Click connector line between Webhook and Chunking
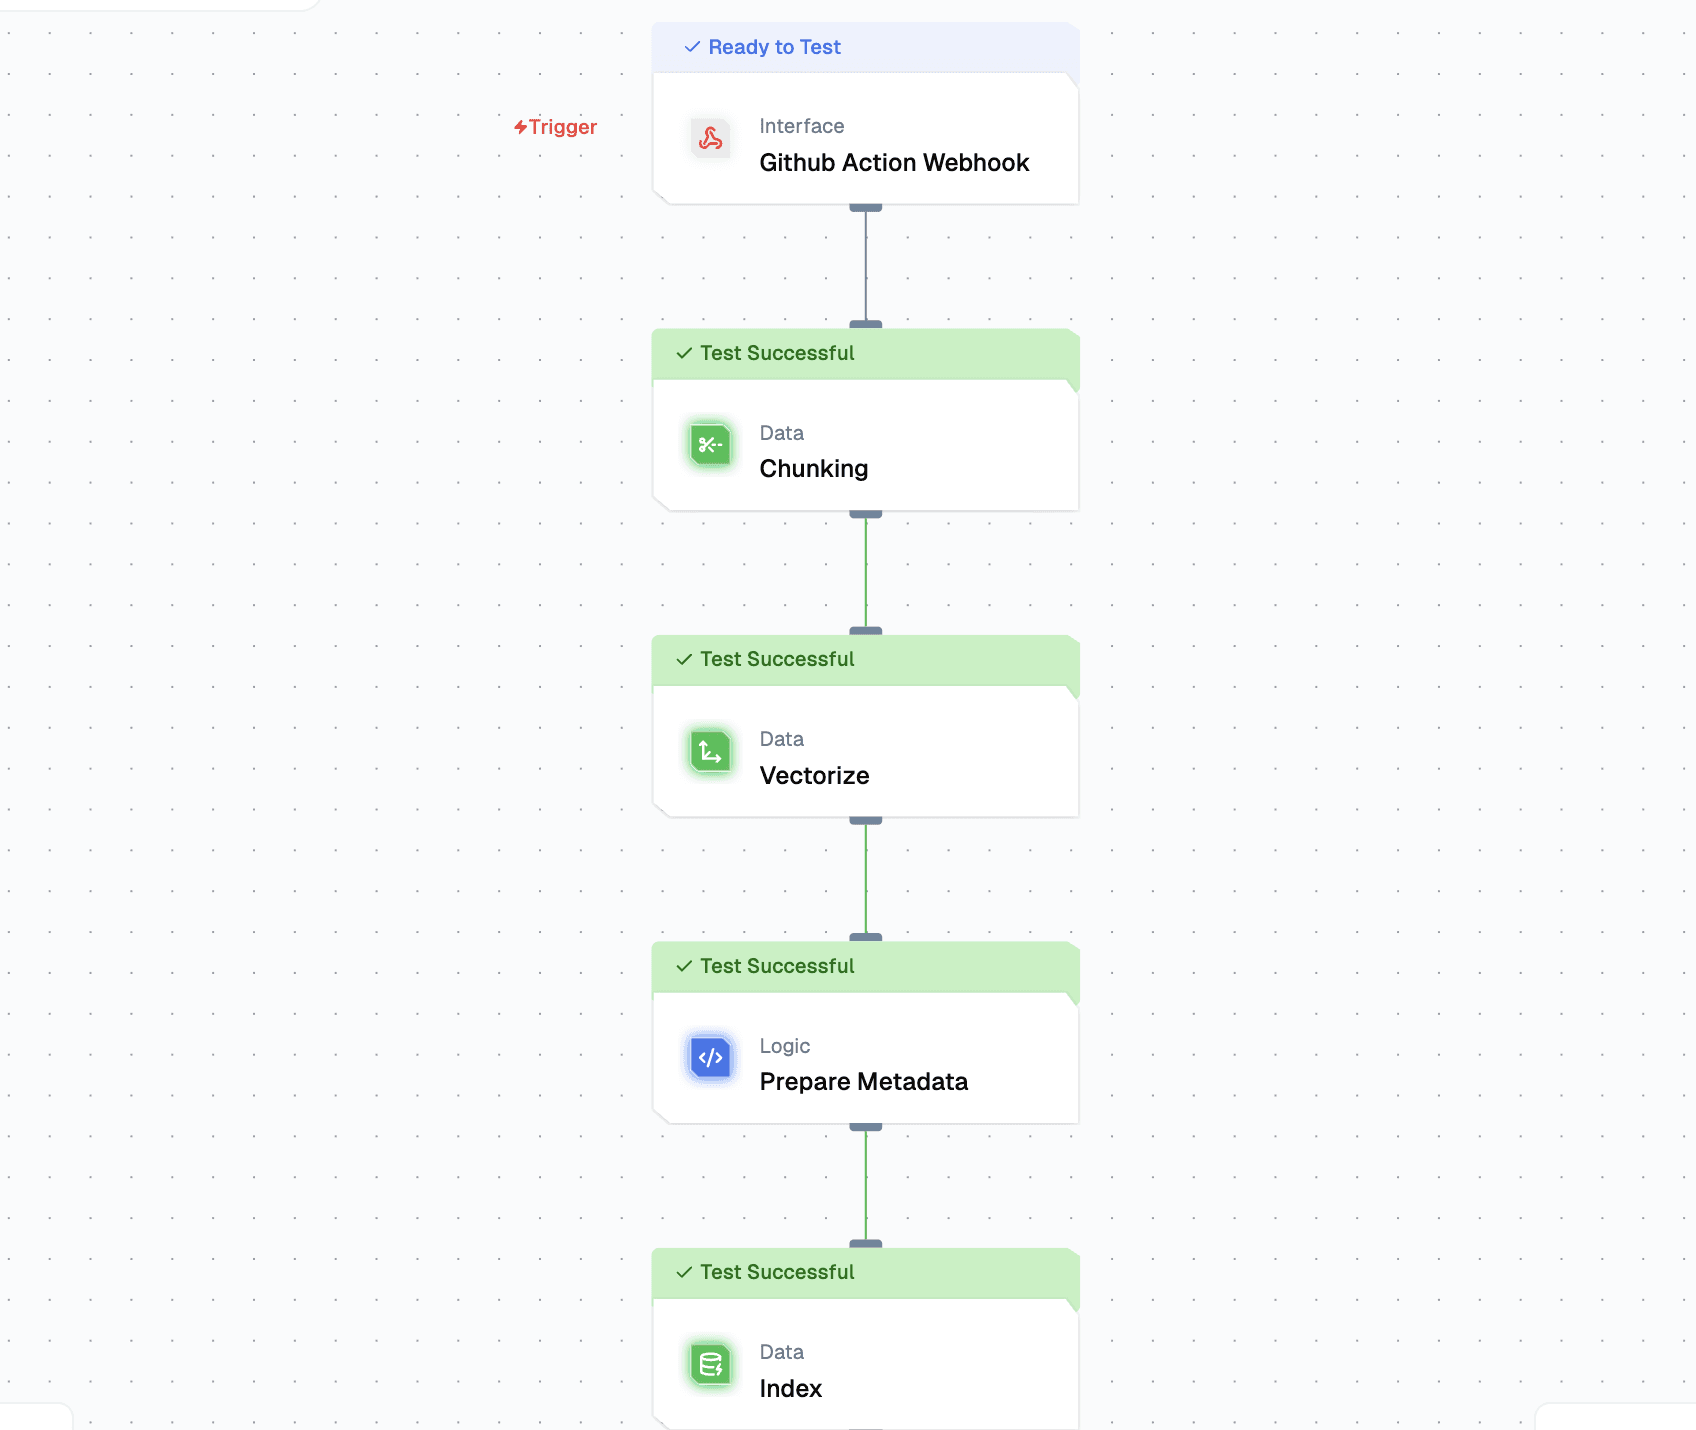Image resolution: width=1696 pixels, height=1430 pixels. point(866,265)
